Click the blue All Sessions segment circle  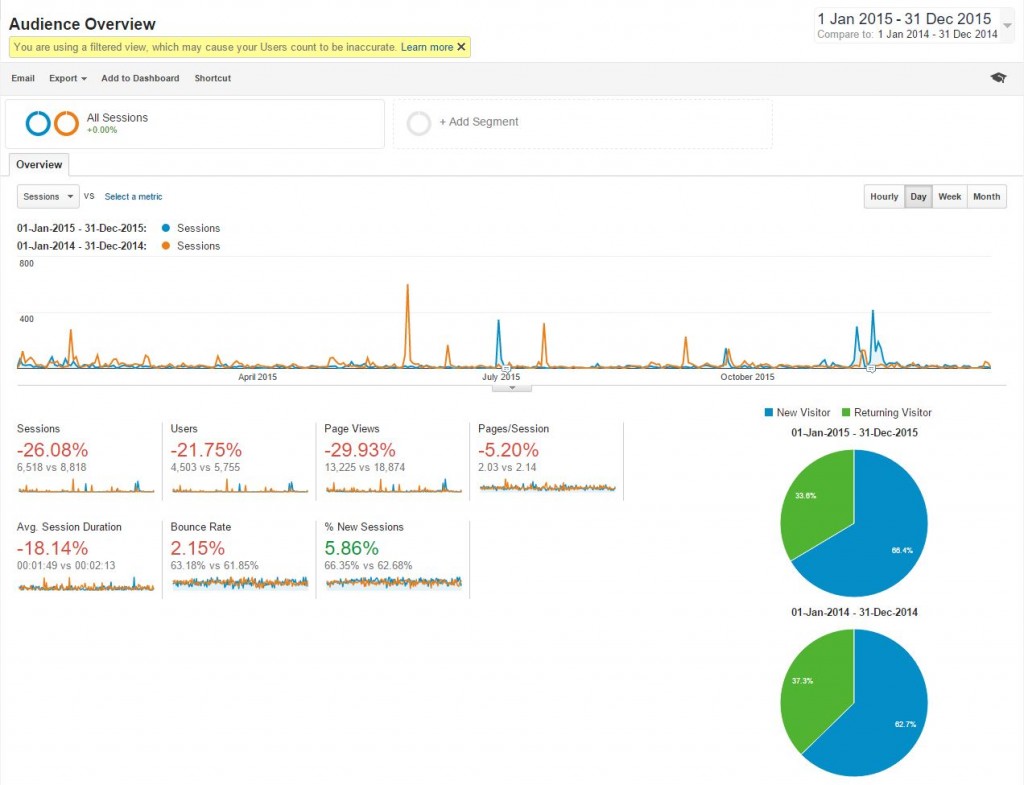click(38, 123)
